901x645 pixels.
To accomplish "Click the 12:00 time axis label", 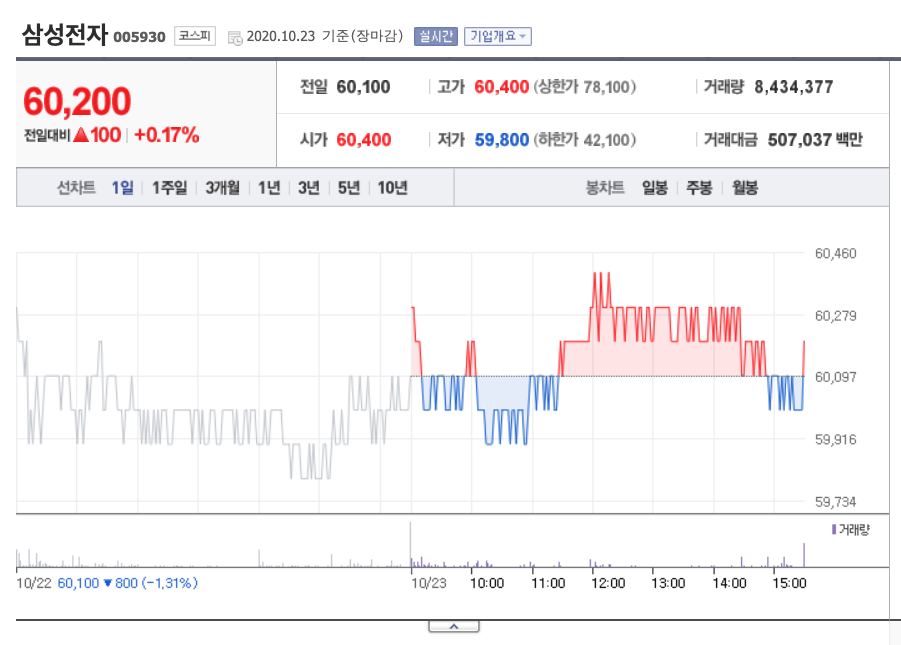I will click(x=608, y=583).
